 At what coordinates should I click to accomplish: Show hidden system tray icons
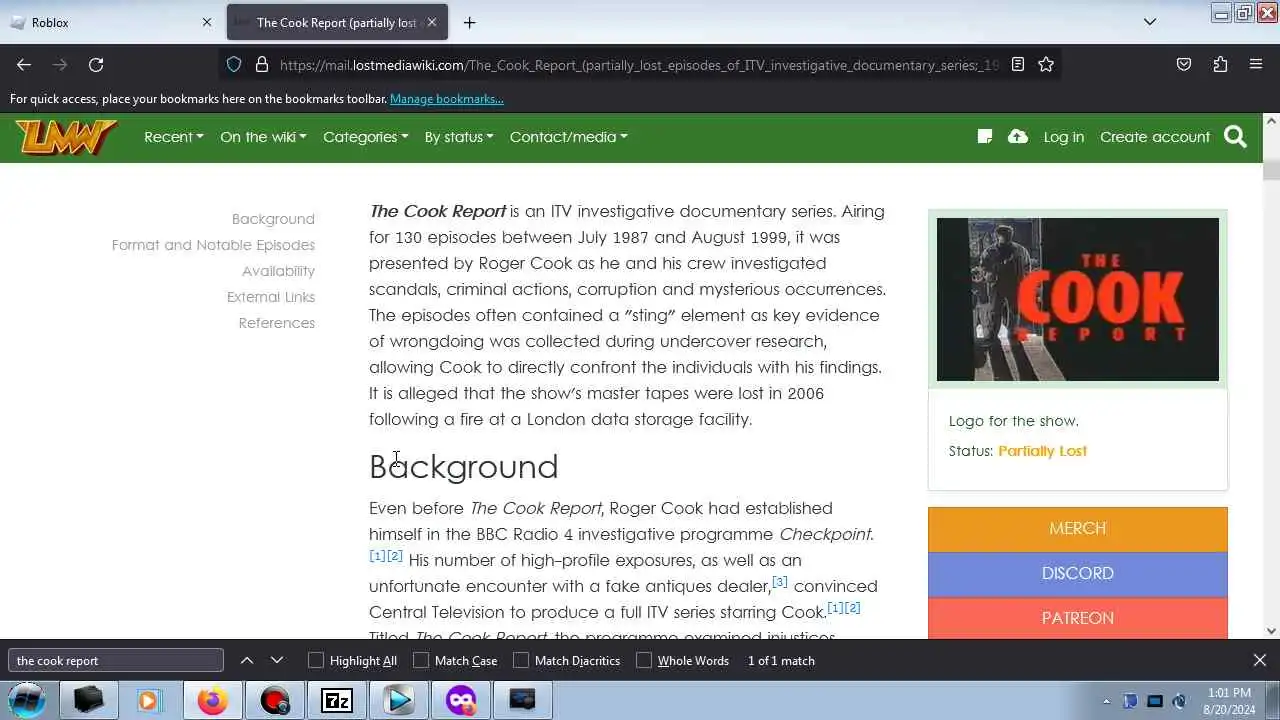[x=1106, y=701]
